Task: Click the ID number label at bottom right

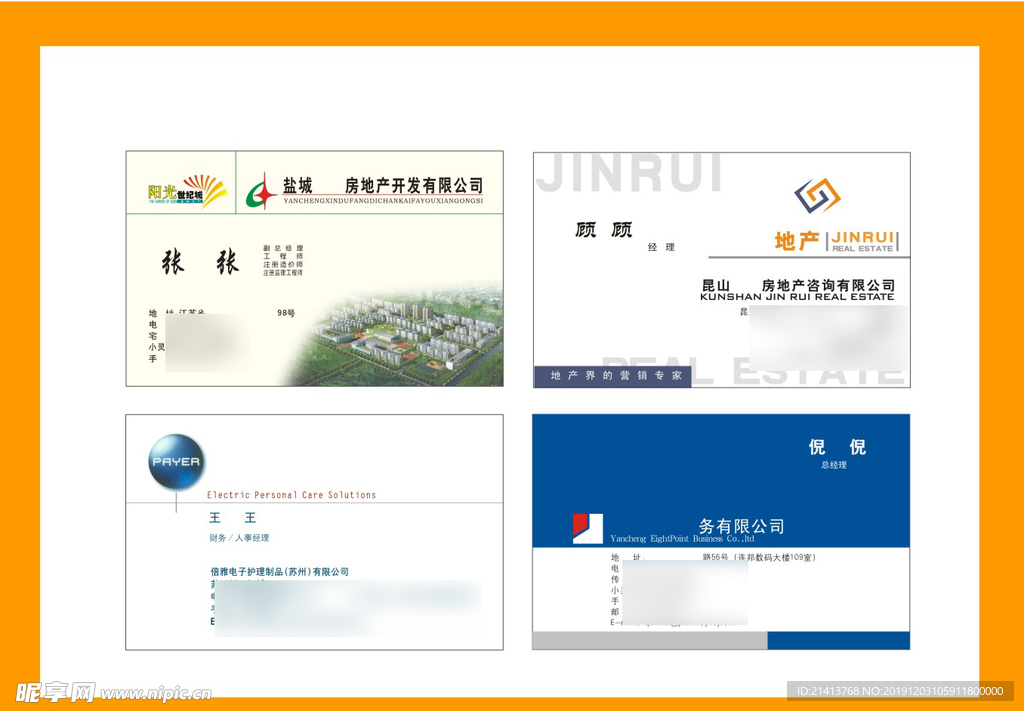Action: point(900,691)
